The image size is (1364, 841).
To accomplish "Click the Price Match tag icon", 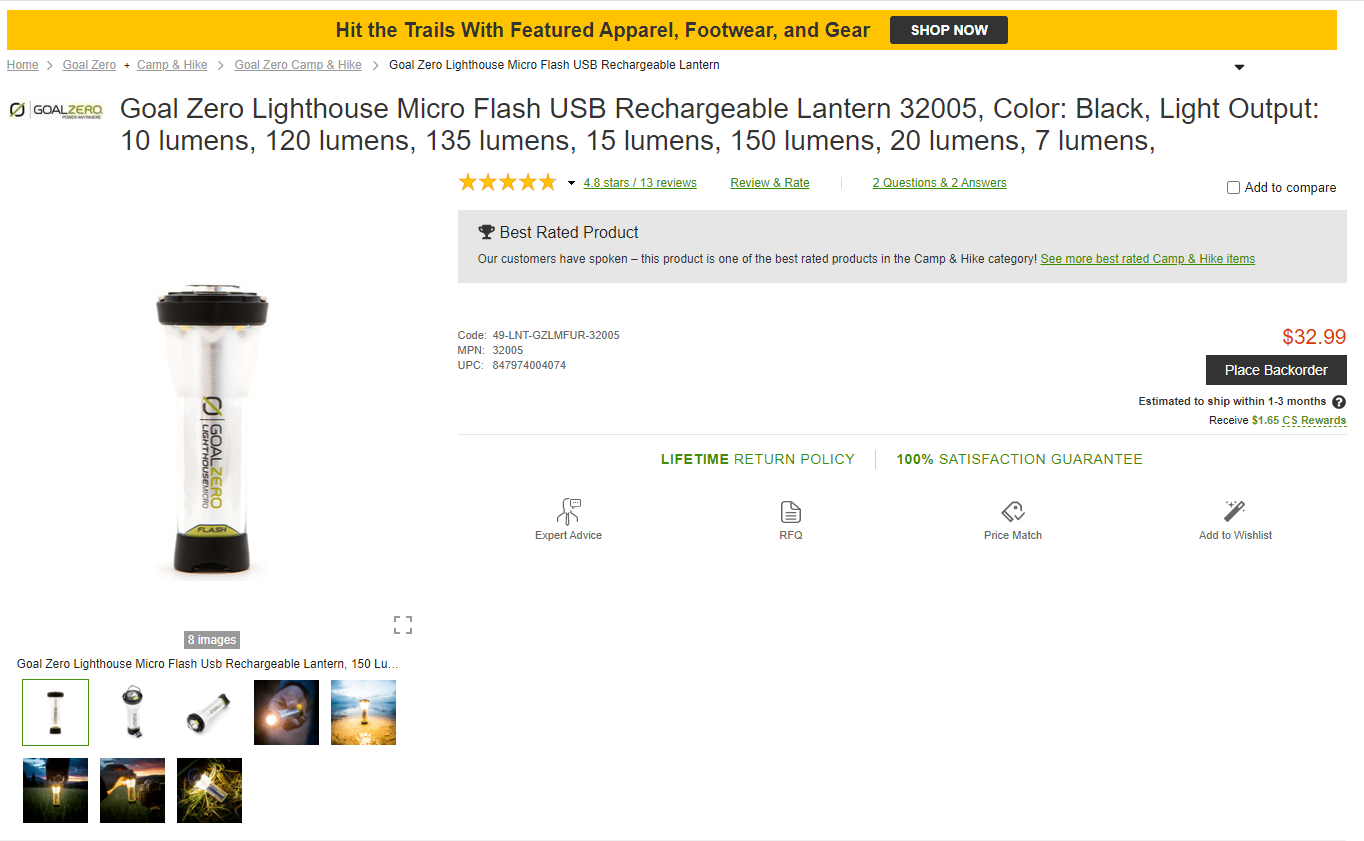I will pyautogui.click(x=1013, y=512).
